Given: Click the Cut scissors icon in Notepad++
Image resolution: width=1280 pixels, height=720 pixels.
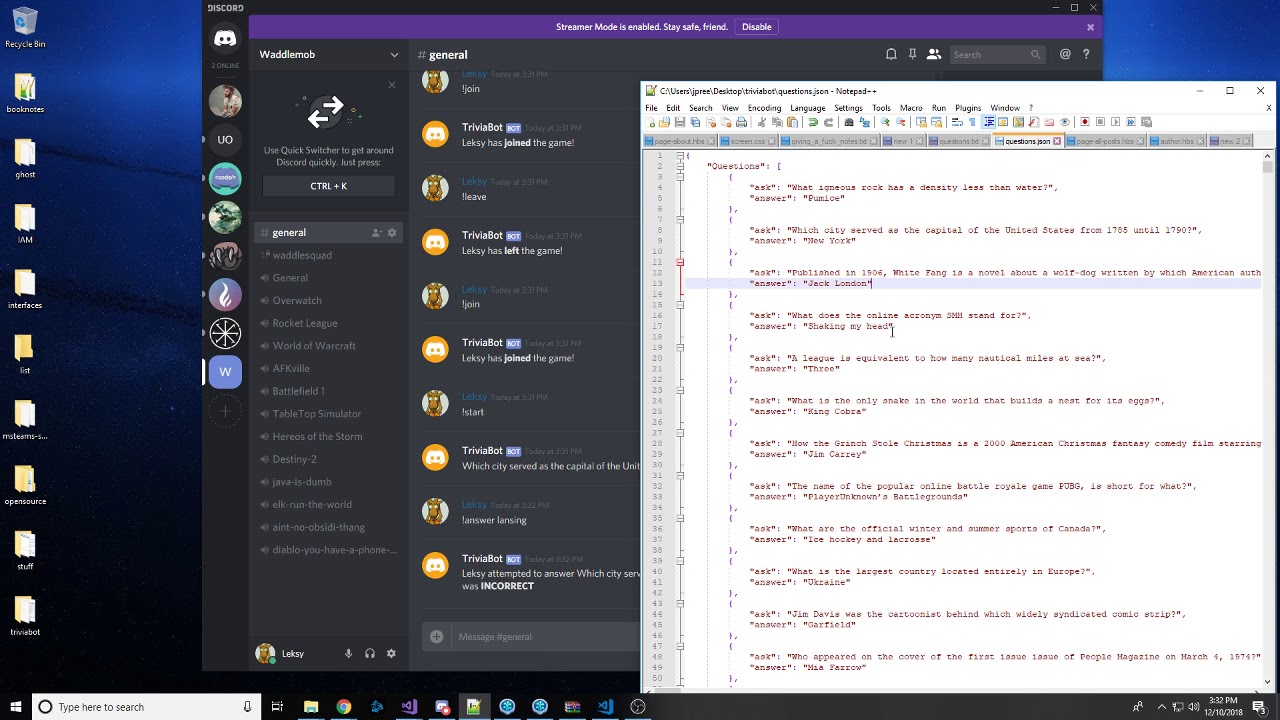Looking at the screenshot, I should point(761,122).
